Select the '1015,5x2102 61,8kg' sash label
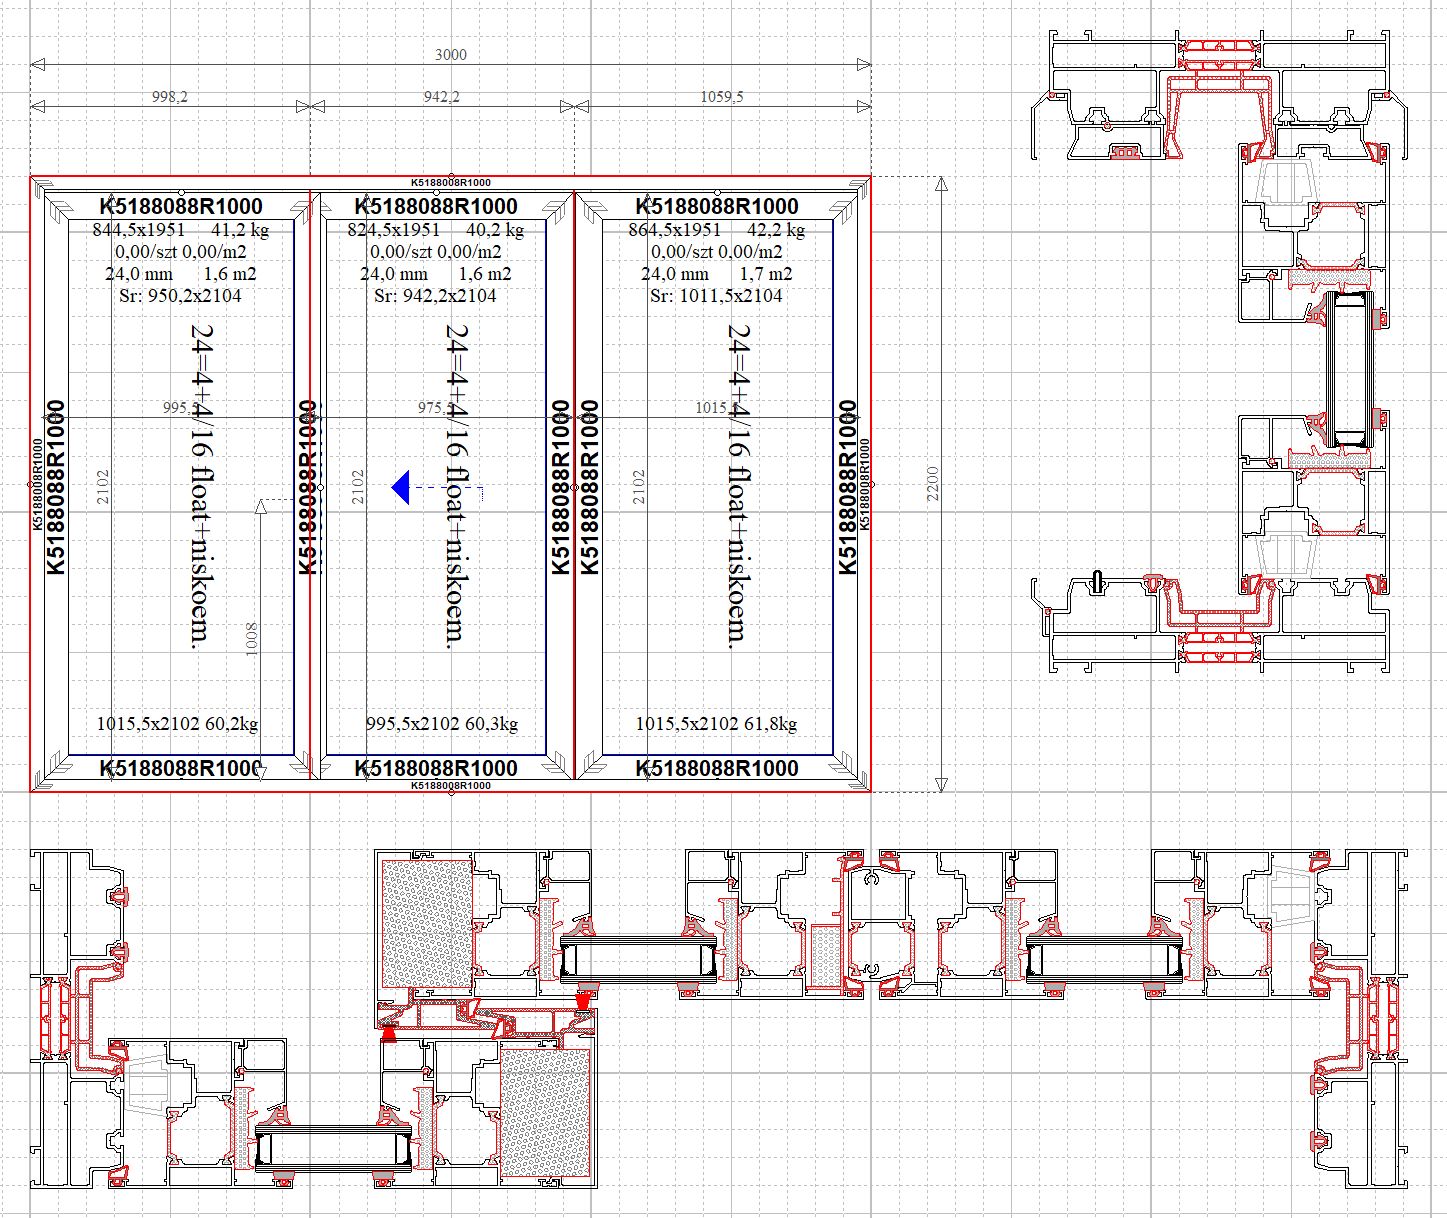Viewport: 1447px width, 1218px height. (x=716, y=724)
